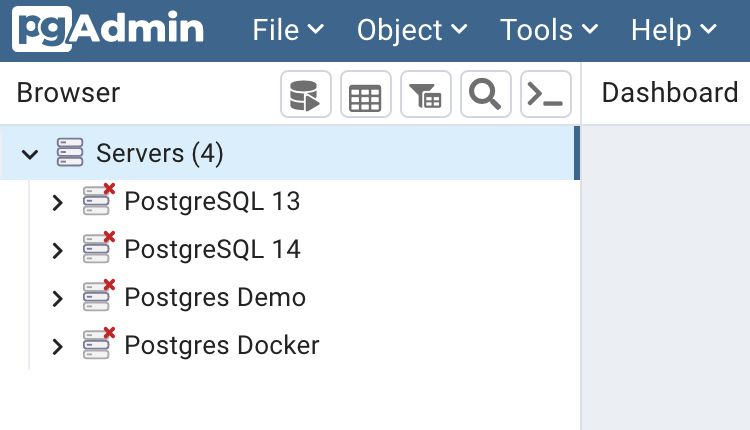Open the PSQL Tool terminal icon
Screen dimensions: 750x430
point(545,95)
